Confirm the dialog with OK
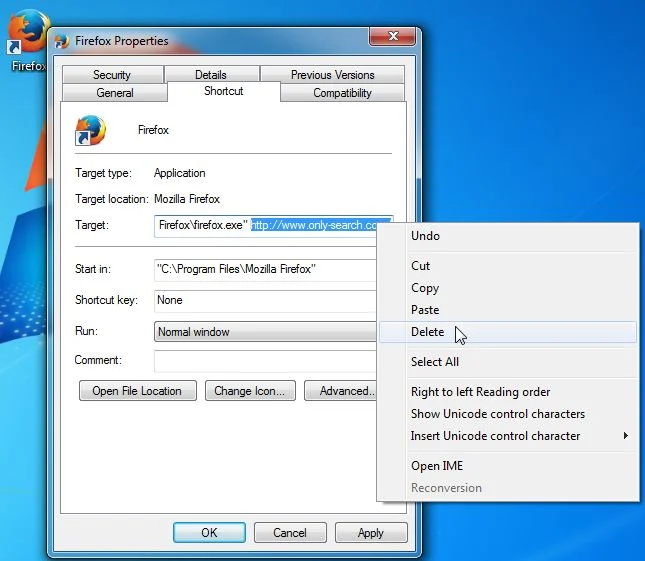 click(209, 533)
